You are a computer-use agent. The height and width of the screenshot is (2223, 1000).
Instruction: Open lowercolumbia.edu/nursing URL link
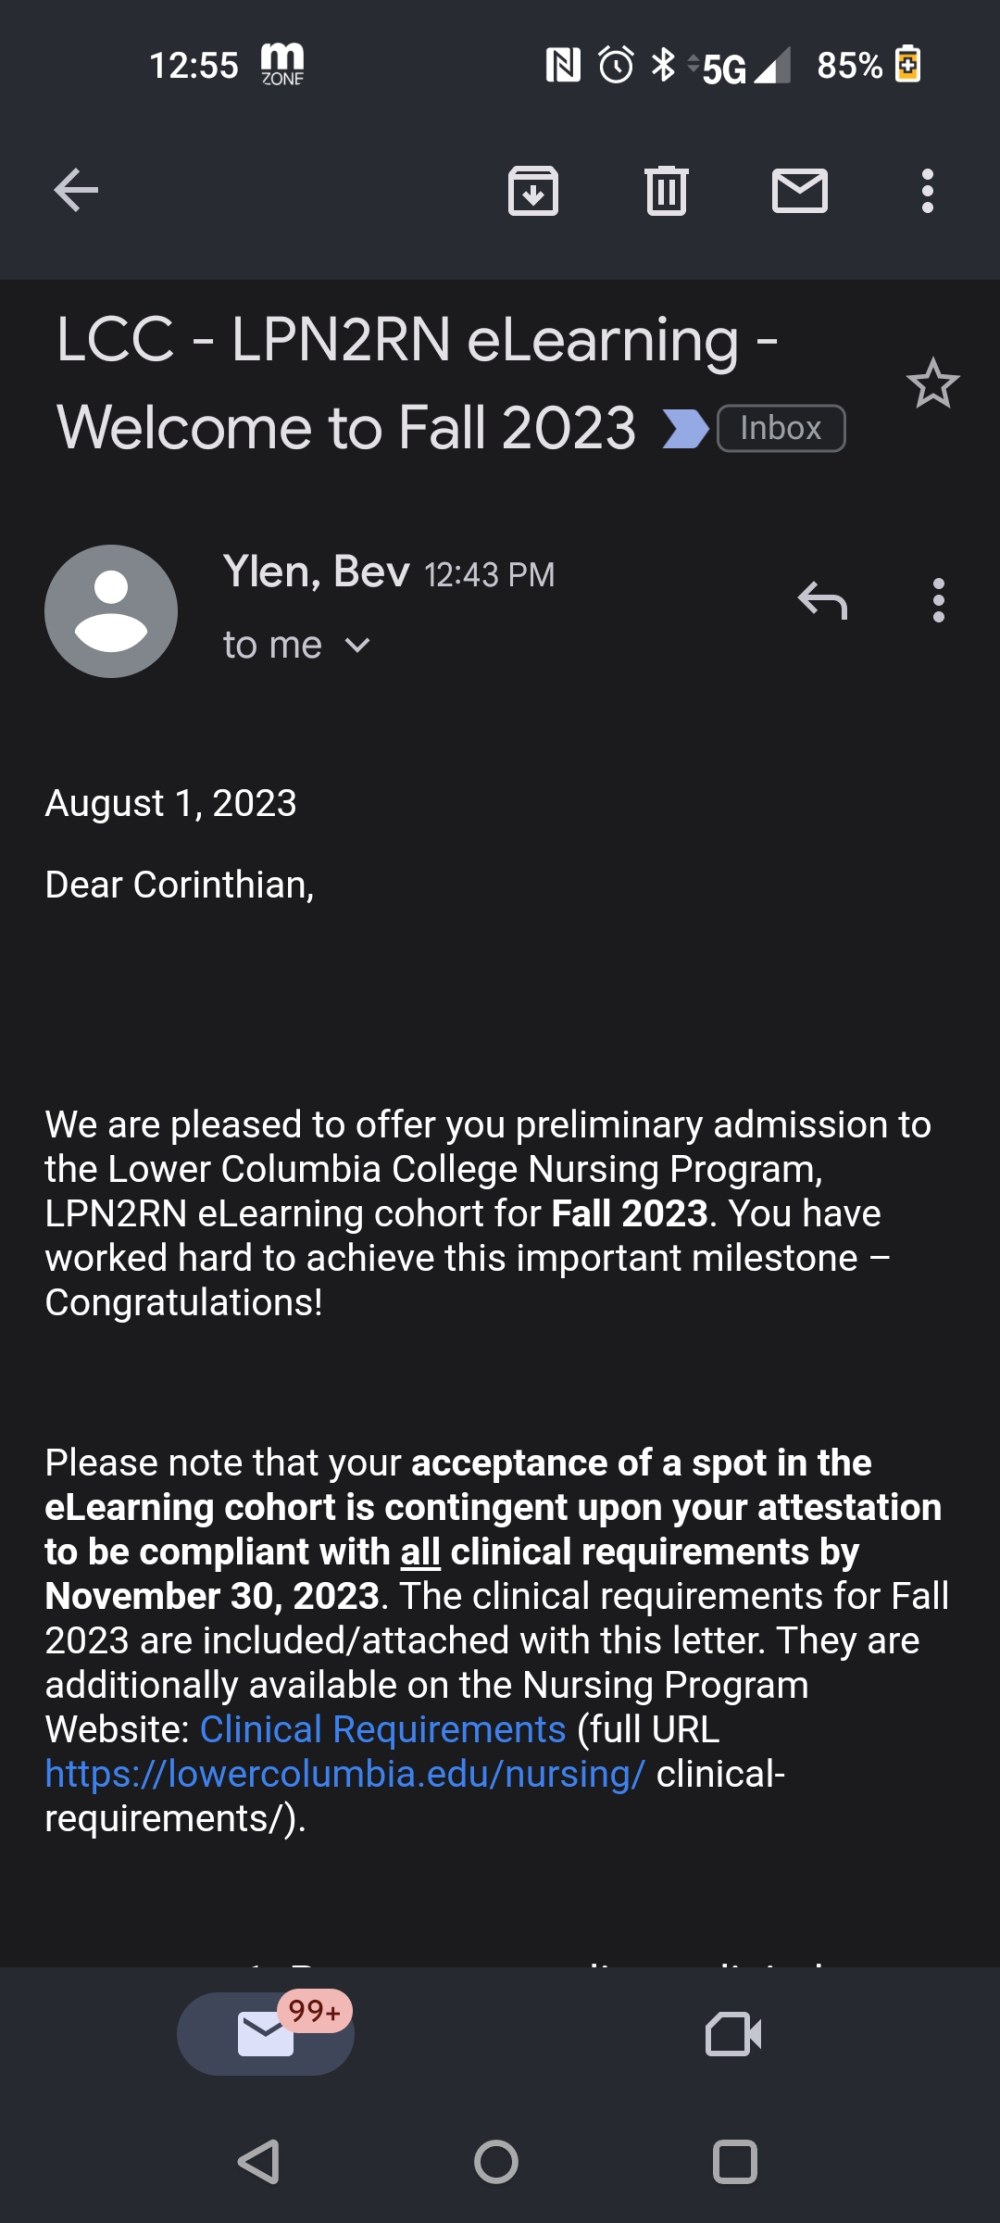click(345, 1773)
